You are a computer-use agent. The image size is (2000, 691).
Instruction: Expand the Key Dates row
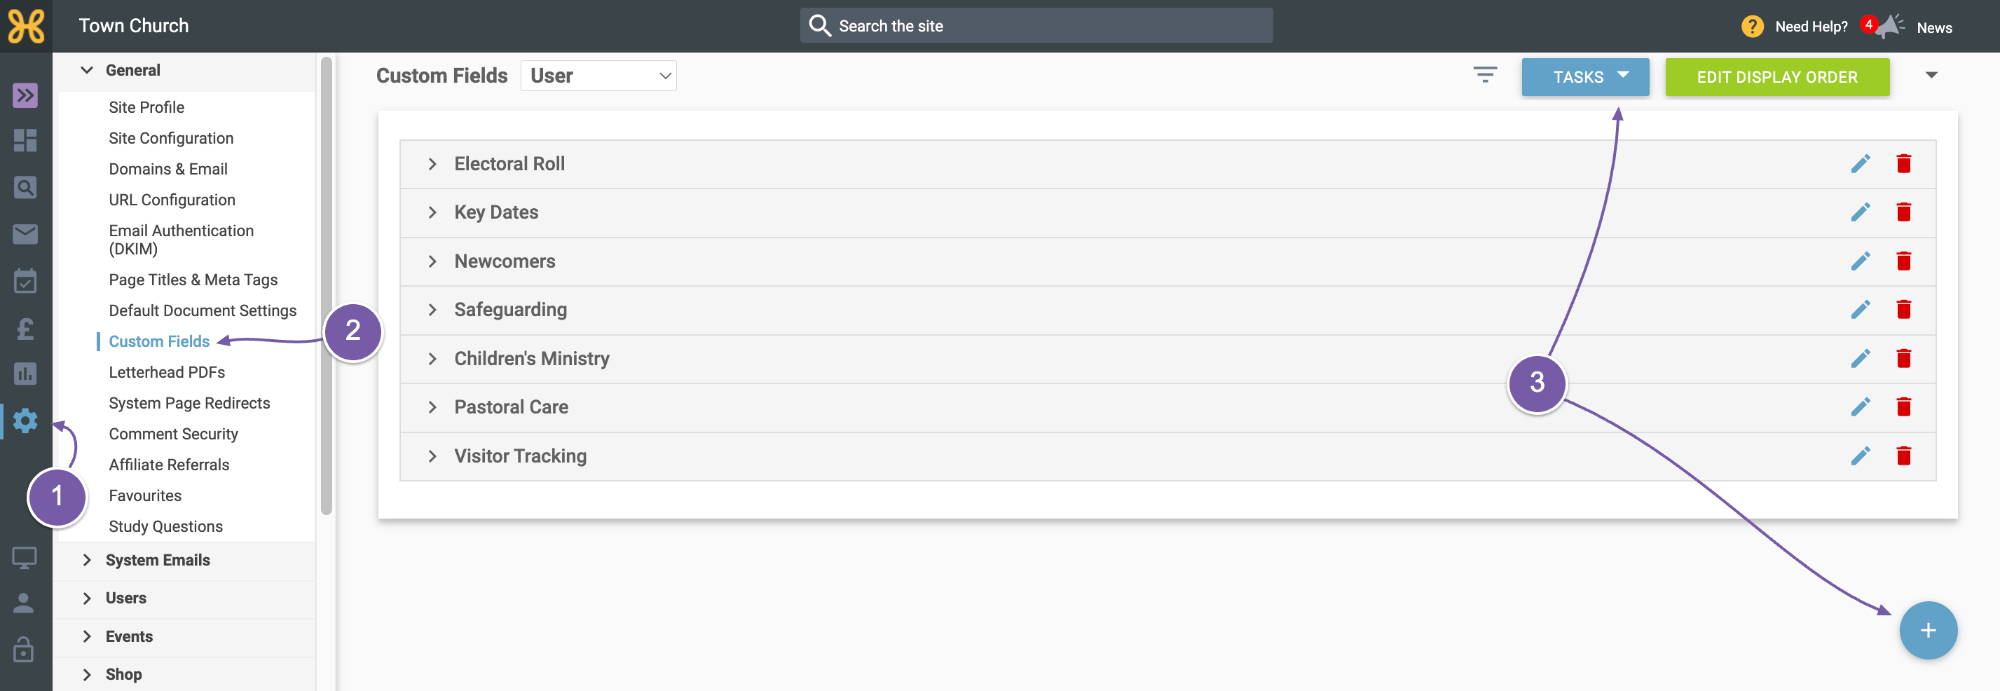coord(432,212)
